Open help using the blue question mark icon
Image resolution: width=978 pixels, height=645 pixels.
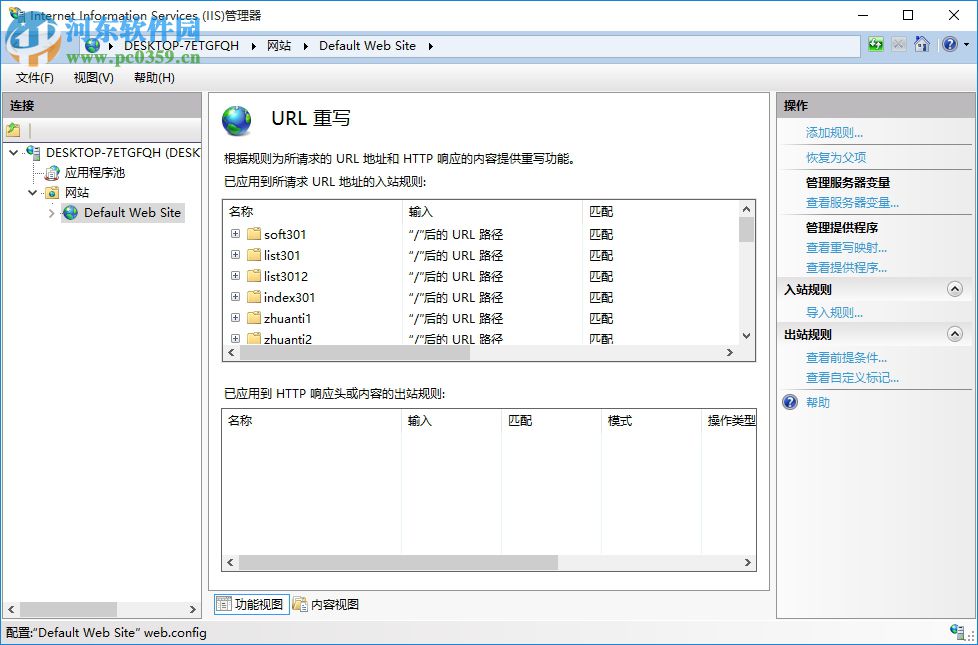[948, 44]
